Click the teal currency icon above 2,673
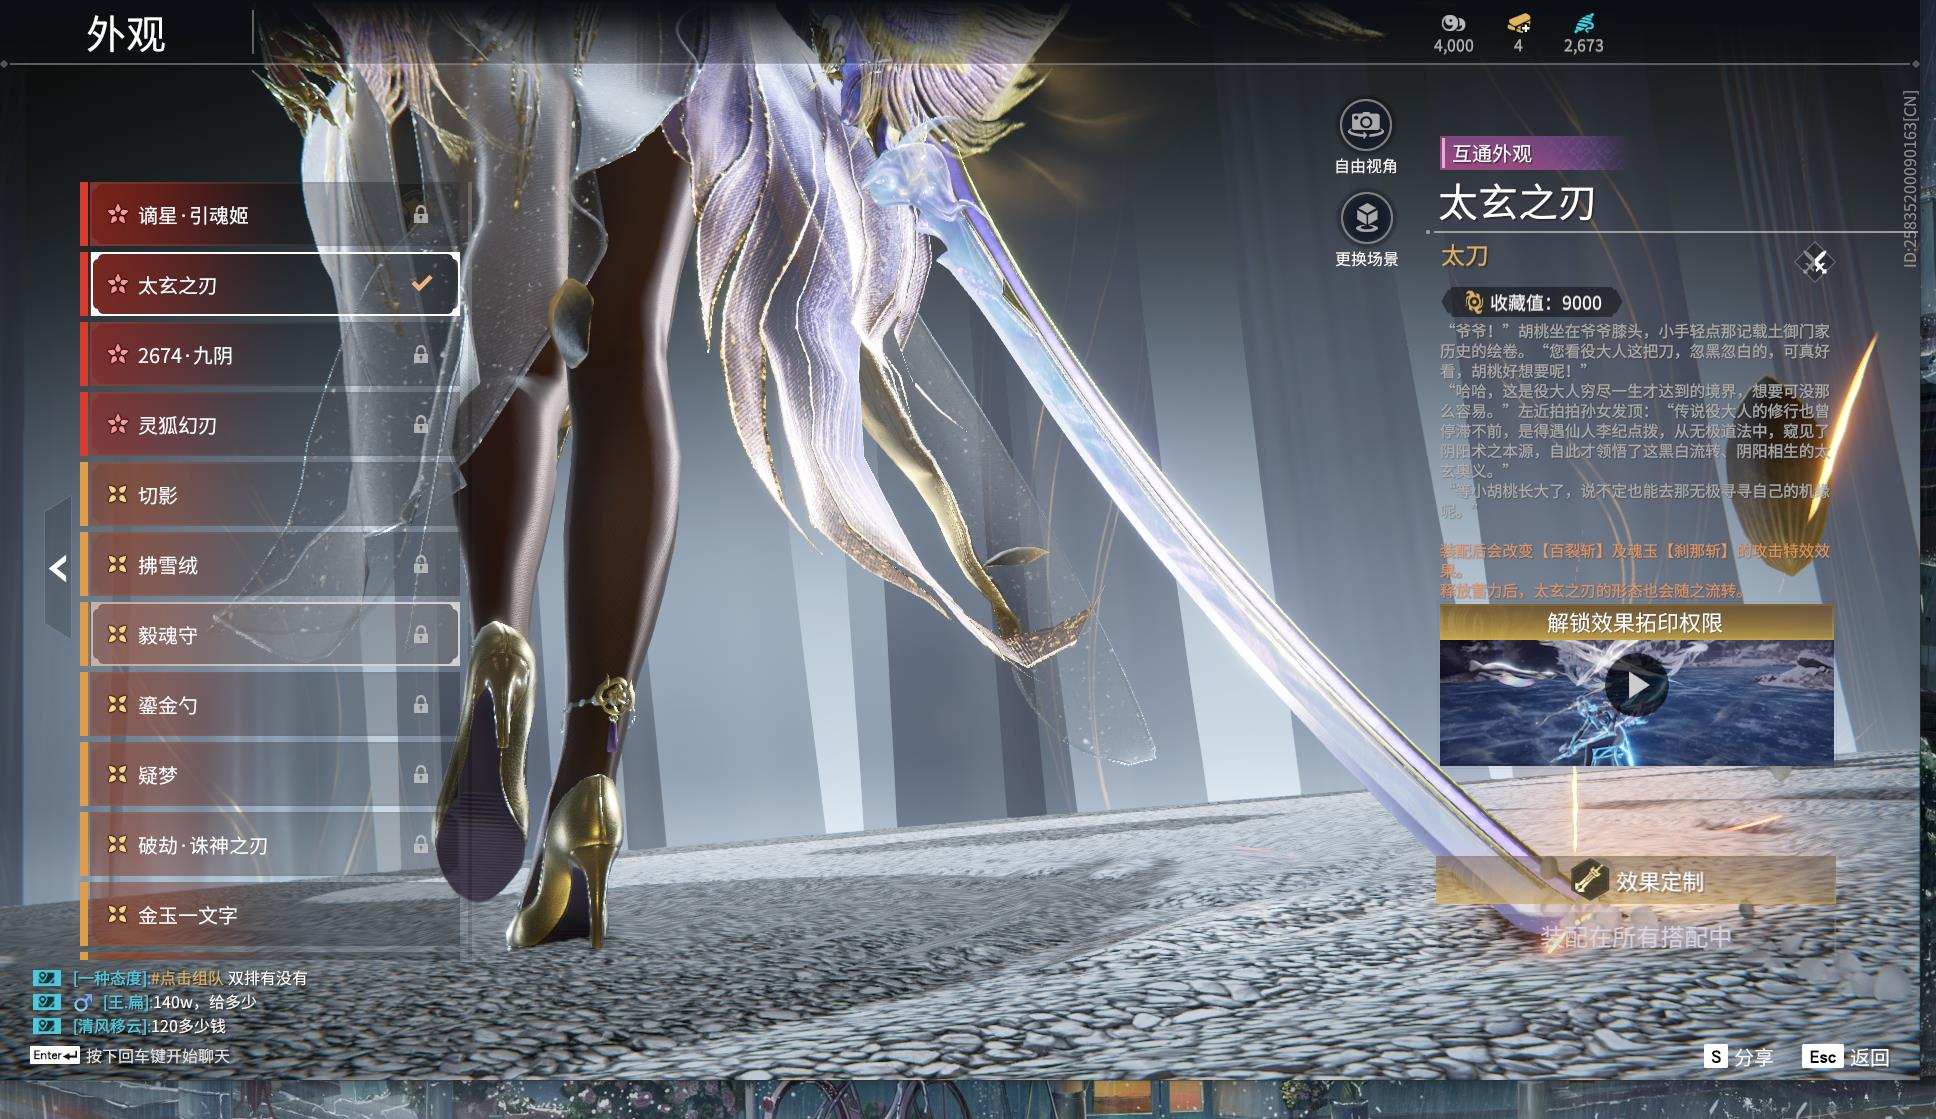 point(1583,23)
